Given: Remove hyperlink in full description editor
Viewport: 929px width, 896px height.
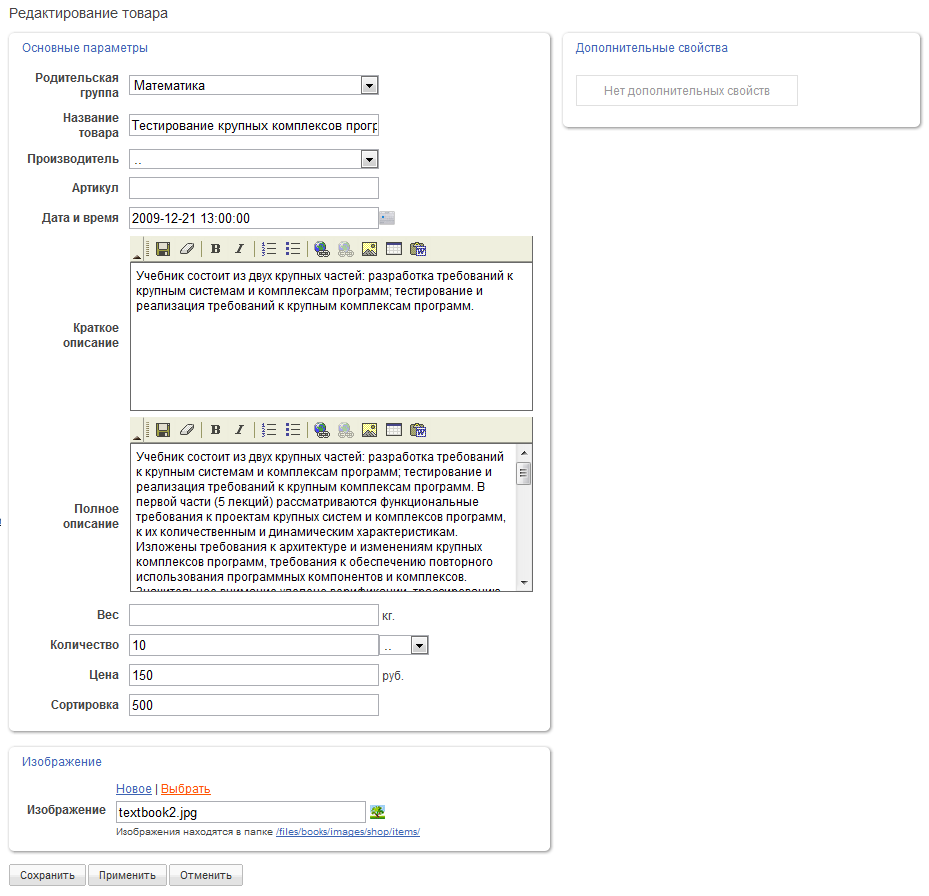Looking at the screenshot, I should click(345, 430).
